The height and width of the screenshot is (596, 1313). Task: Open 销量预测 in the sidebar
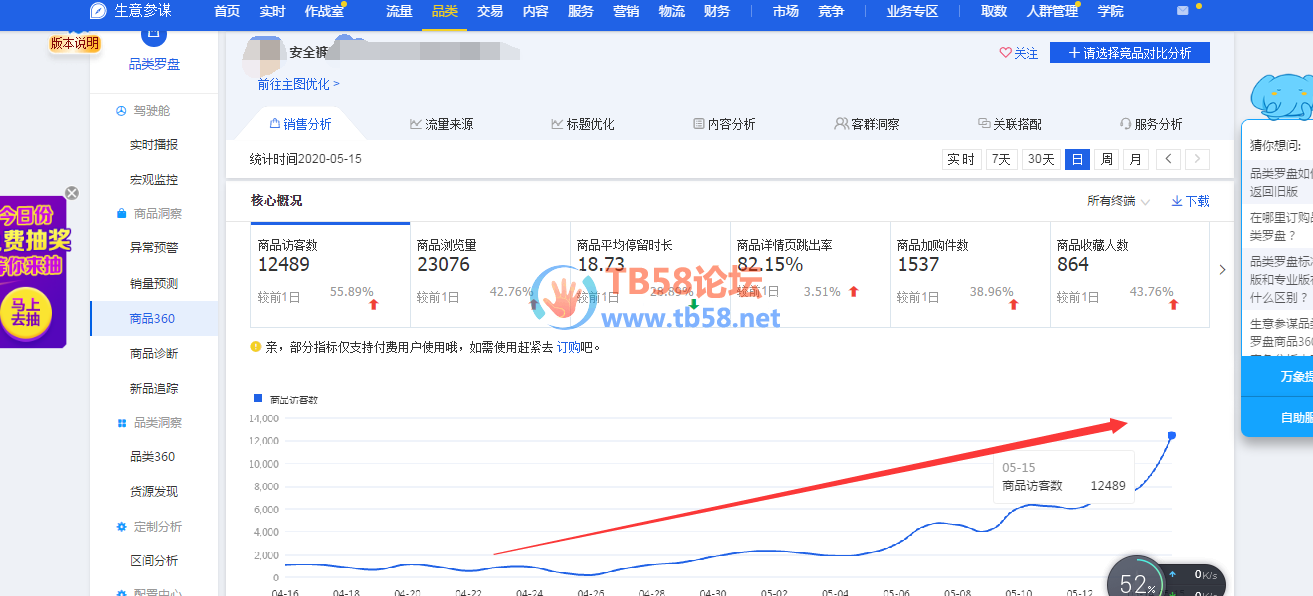click(x=154, y=284)
